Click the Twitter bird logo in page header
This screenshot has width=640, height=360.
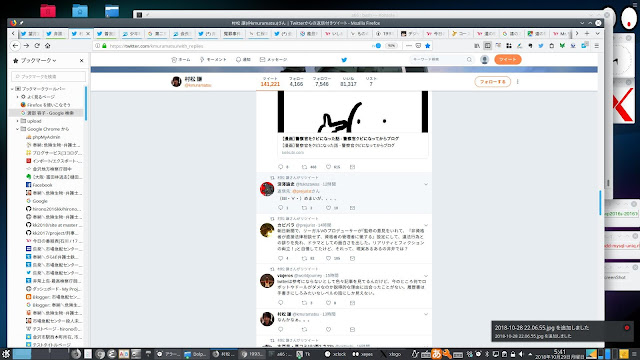(344, 60)
